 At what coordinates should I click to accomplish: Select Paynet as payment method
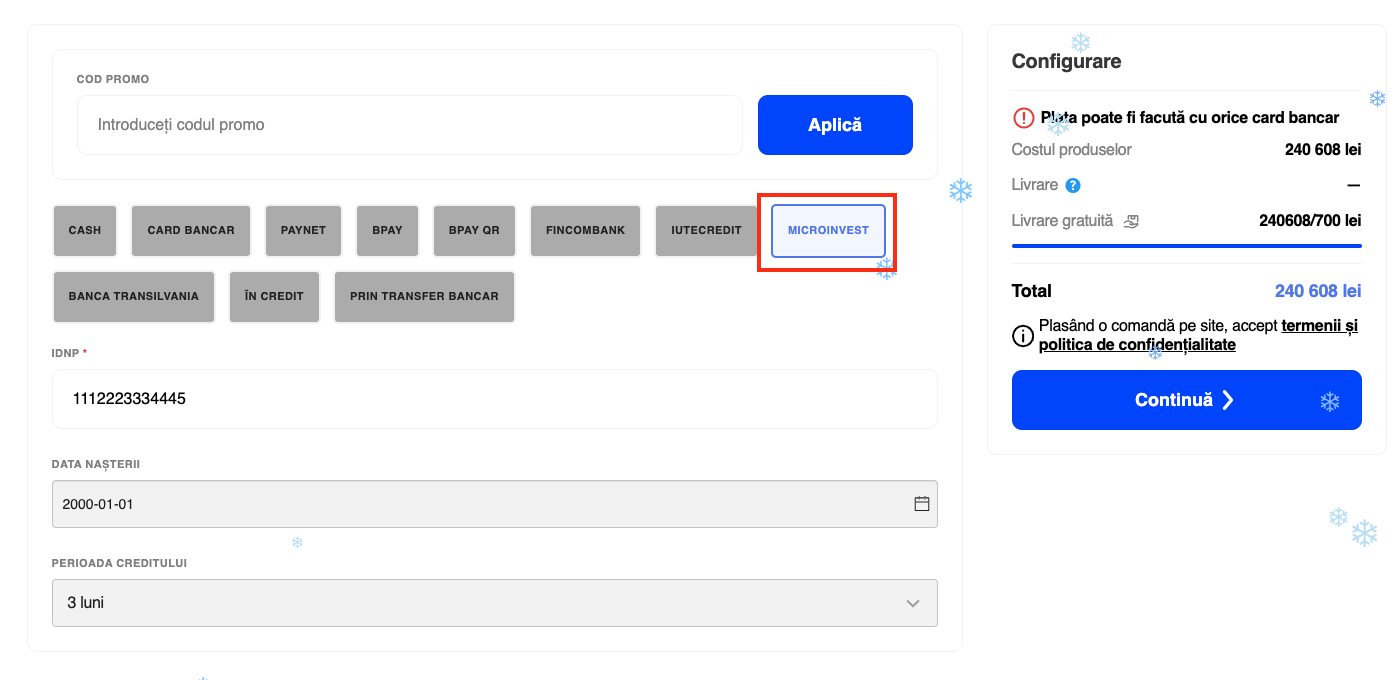click(303, 230)
